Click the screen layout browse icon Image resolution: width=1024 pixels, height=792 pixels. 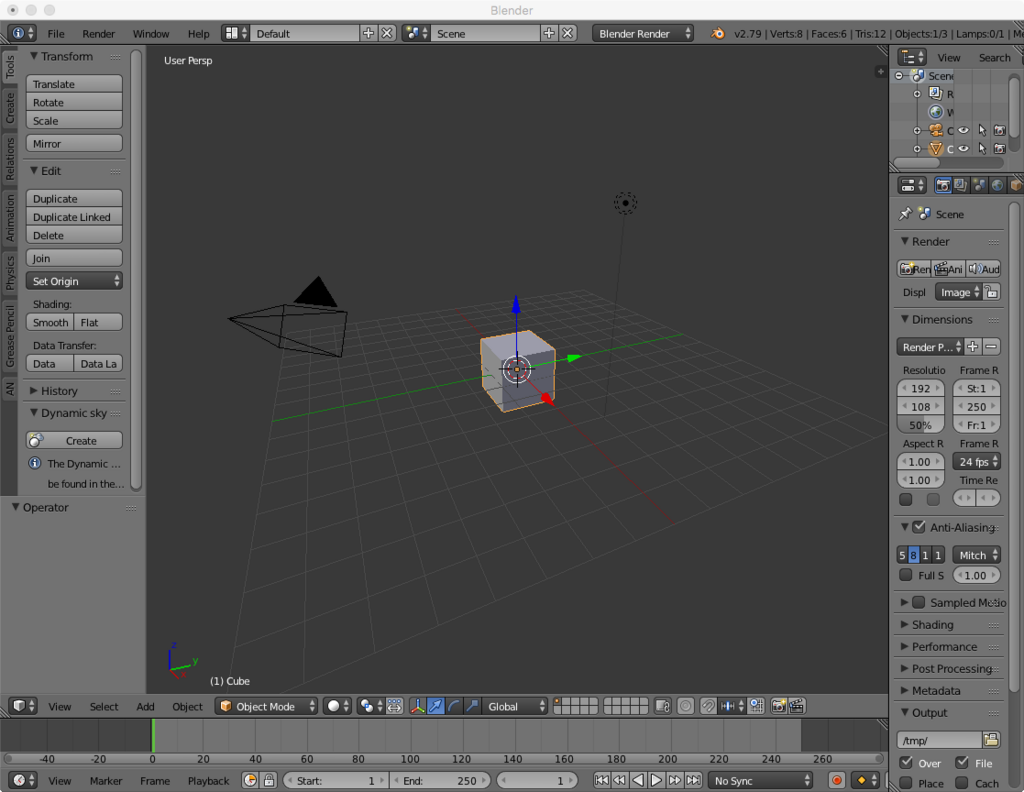coord(235,33)
